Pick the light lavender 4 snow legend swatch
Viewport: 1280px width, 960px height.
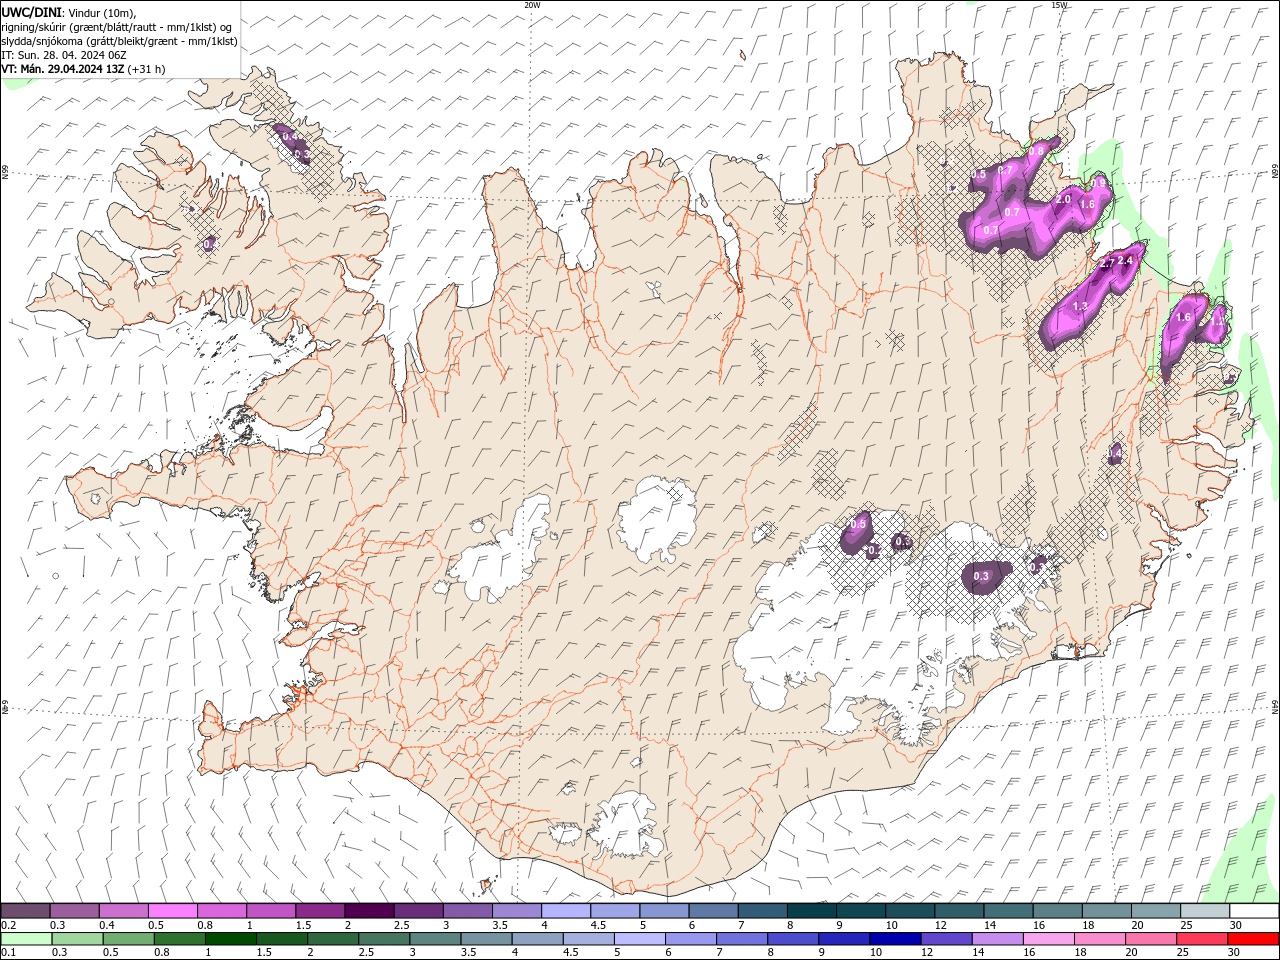pos(566,910)
